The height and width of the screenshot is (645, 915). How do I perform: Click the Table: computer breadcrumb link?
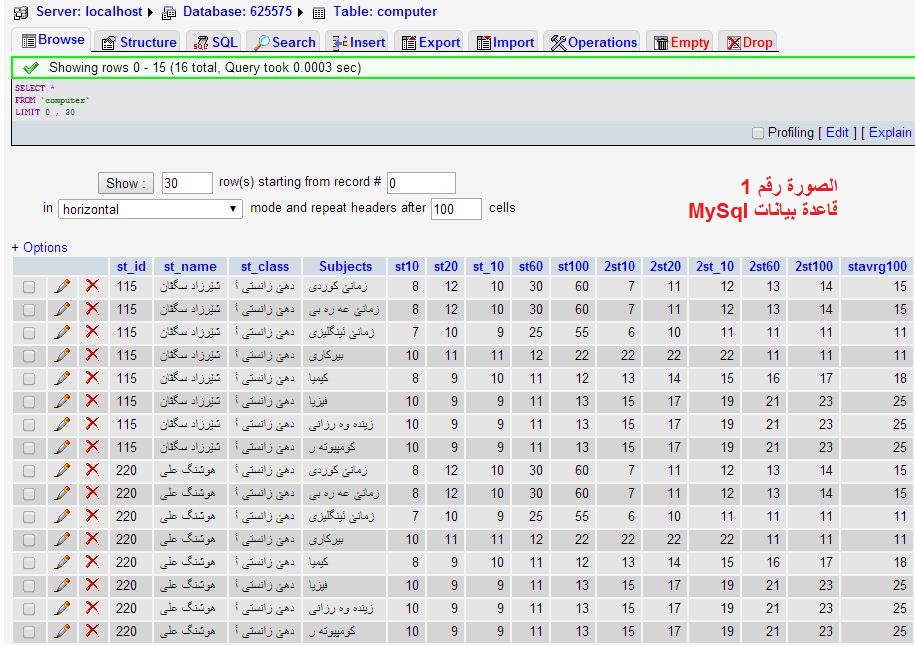tap(385, 12)
